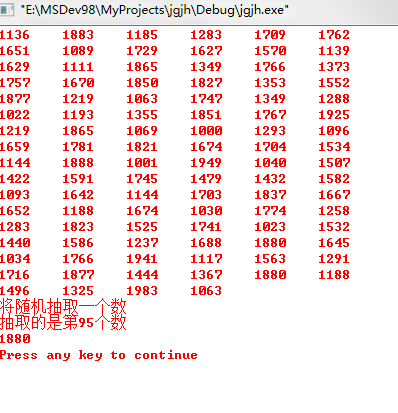Viewport: 398px width, 413px height.
Task: Click the line 将随机抽取一个数
Action: click(x=63, y=306)
